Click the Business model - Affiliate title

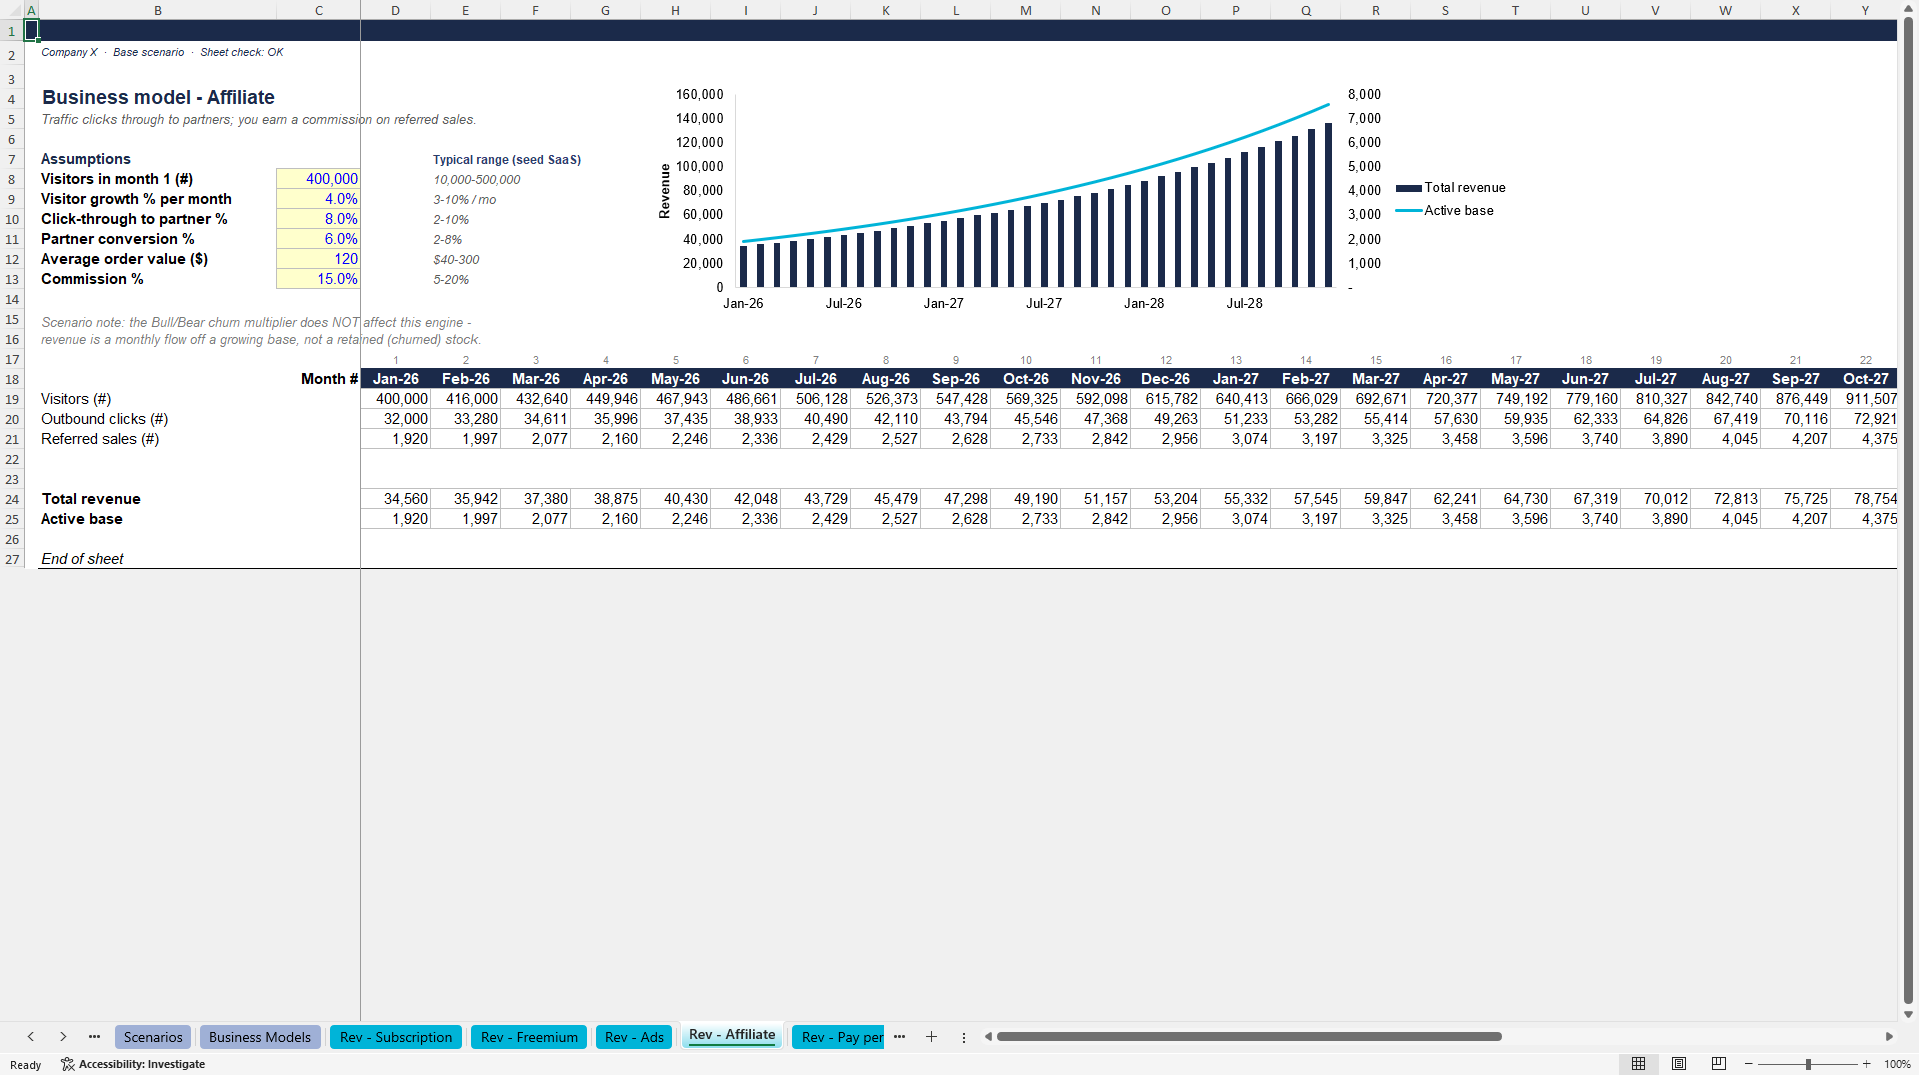point(158,97)
